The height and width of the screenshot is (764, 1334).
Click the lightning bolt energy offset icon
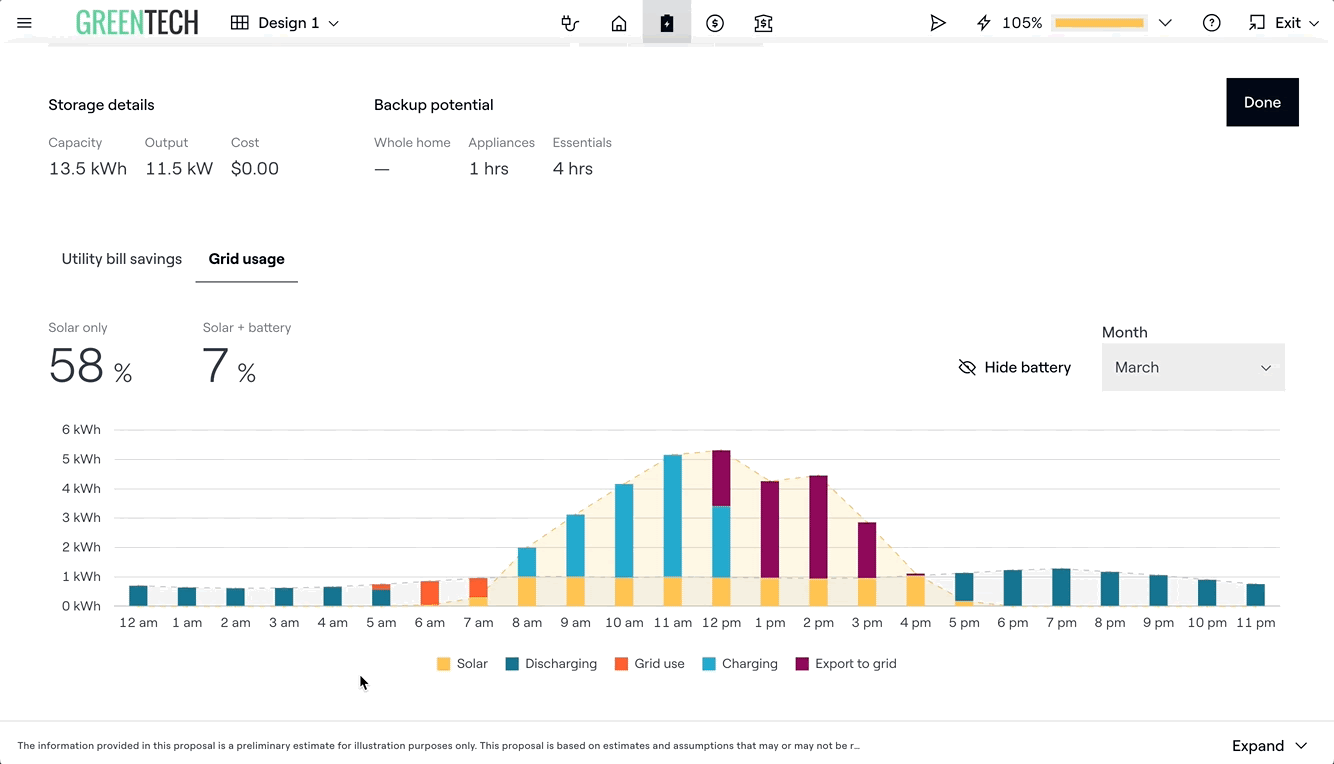[x=984, y=23]
